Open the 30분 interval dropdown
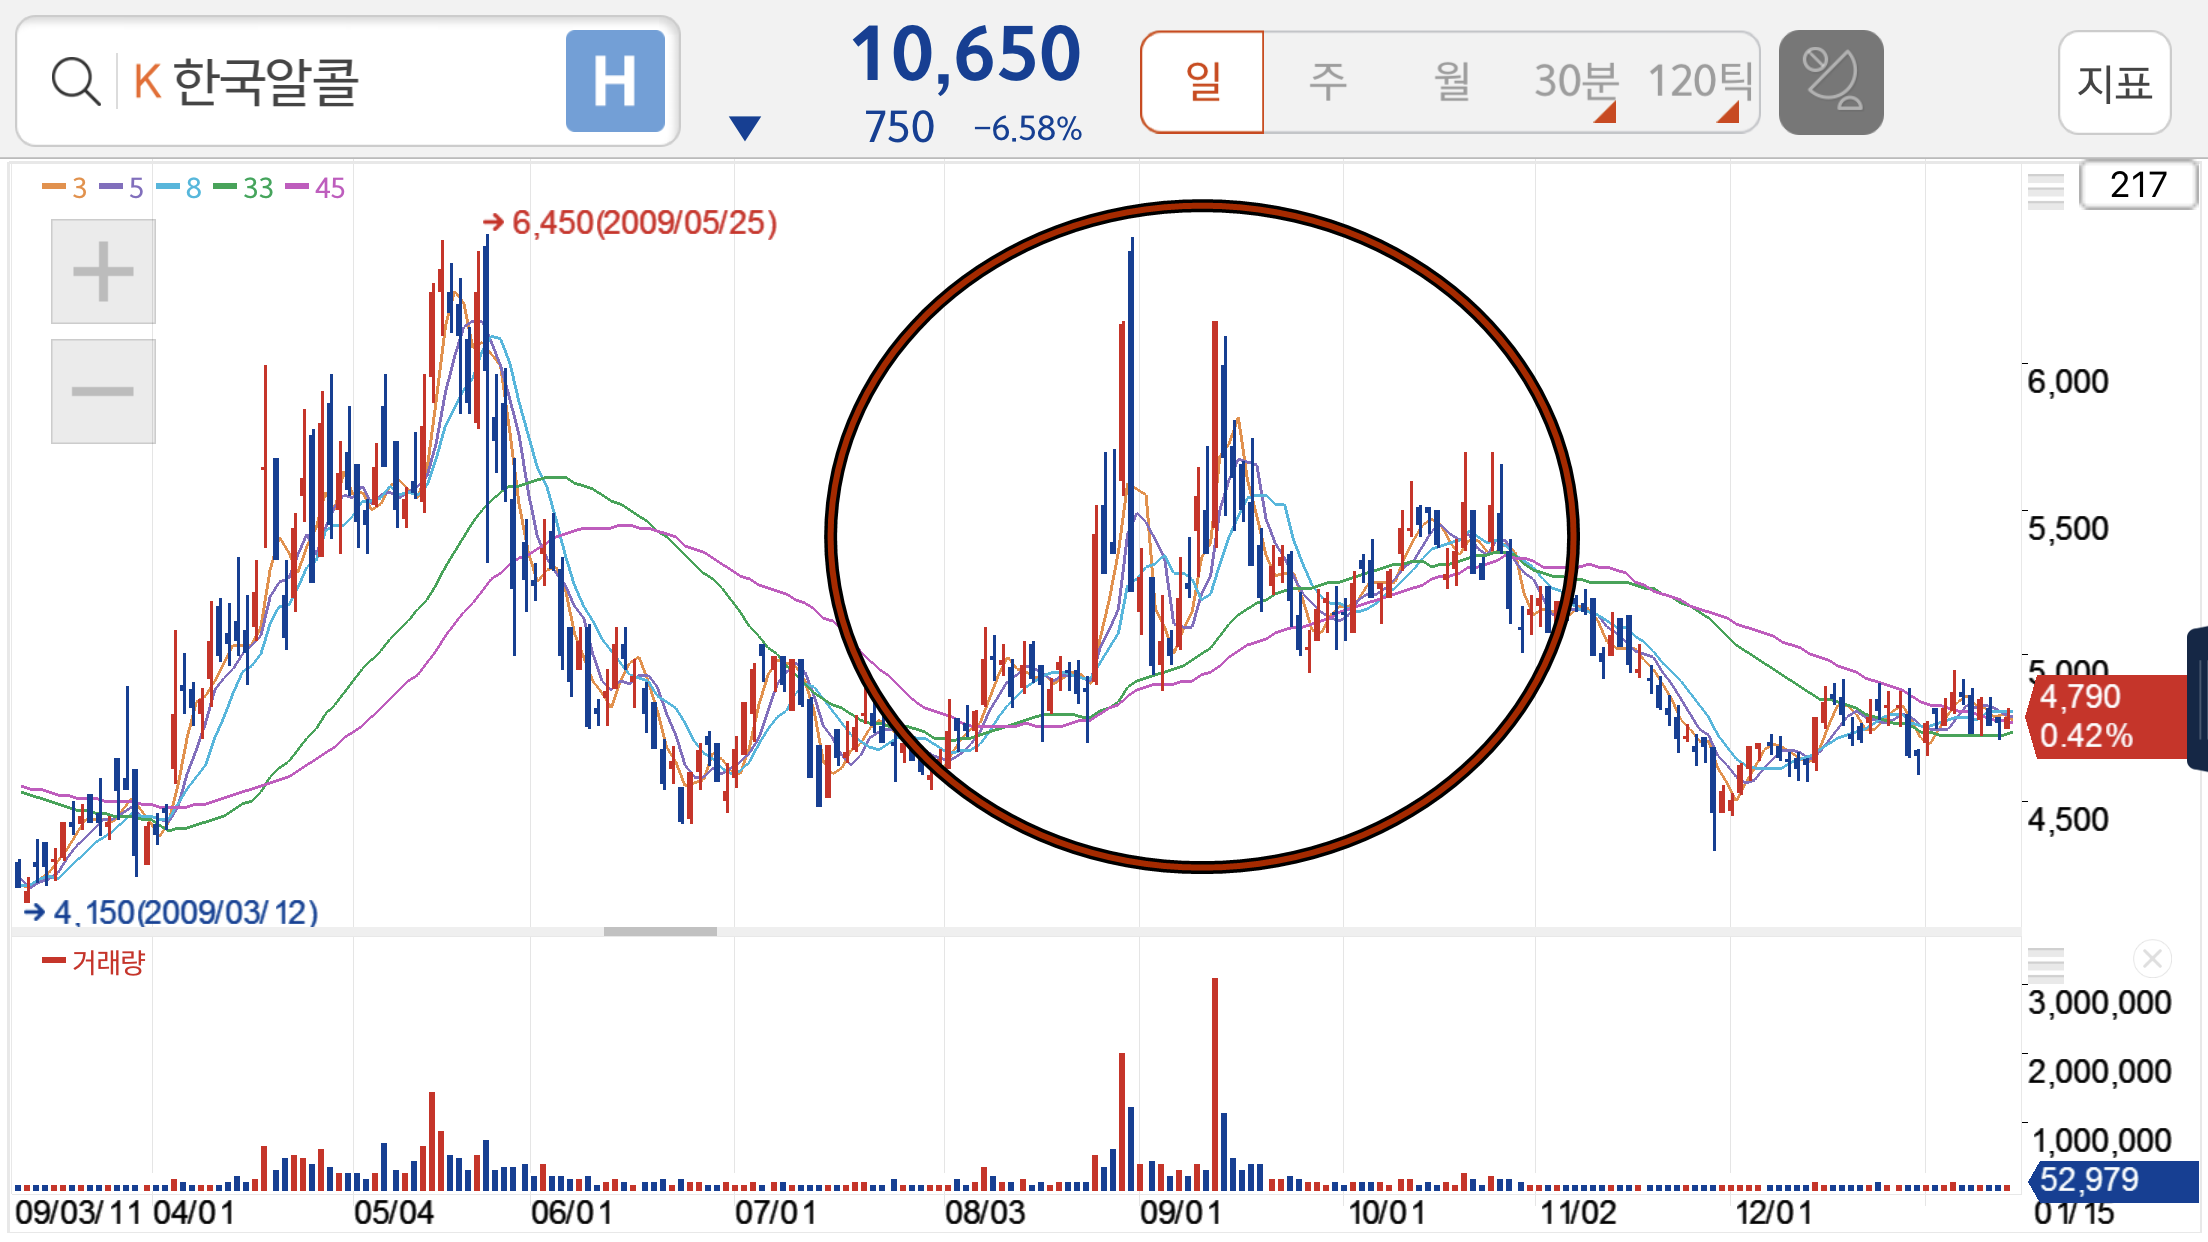The height and width of the screenshot is (1242, 2208). point(1576,82)
